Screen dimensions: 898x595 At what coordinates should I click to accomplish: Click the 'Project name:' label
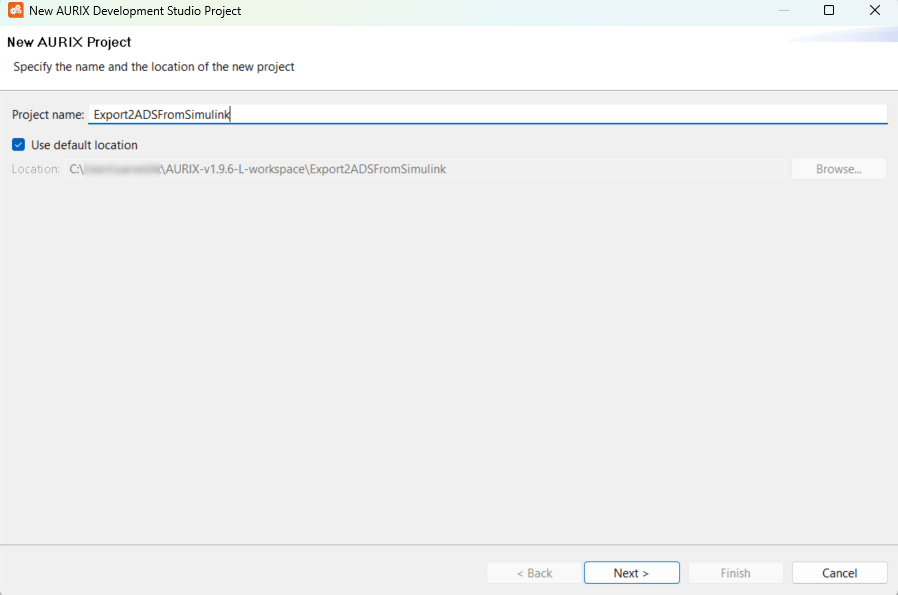point(47,115)
